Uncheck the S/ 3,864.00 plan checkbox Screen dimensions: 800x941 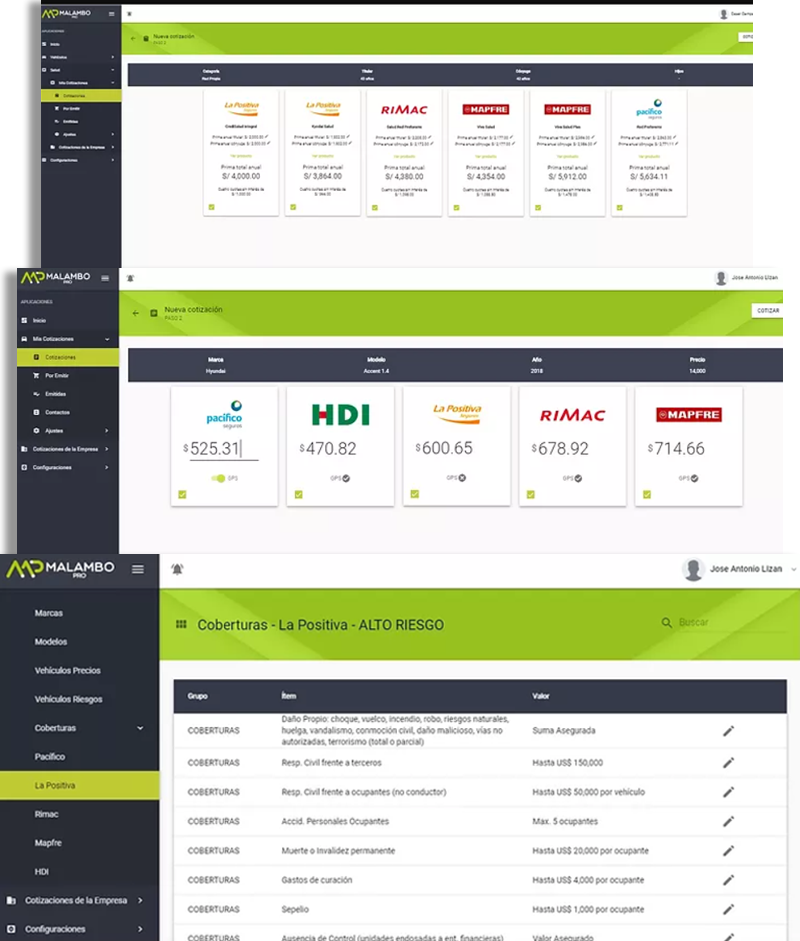pos(293,207)
